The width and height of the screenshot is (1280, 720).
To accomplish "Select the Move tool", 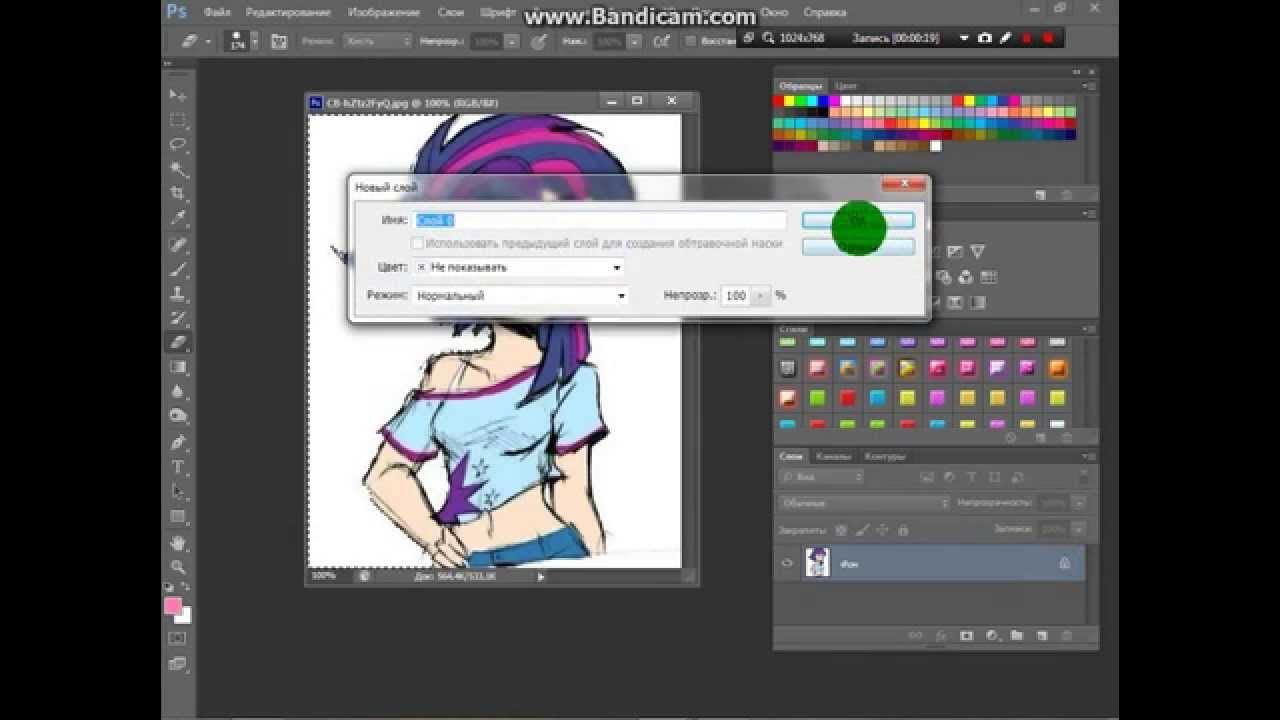I will point(178,95).
